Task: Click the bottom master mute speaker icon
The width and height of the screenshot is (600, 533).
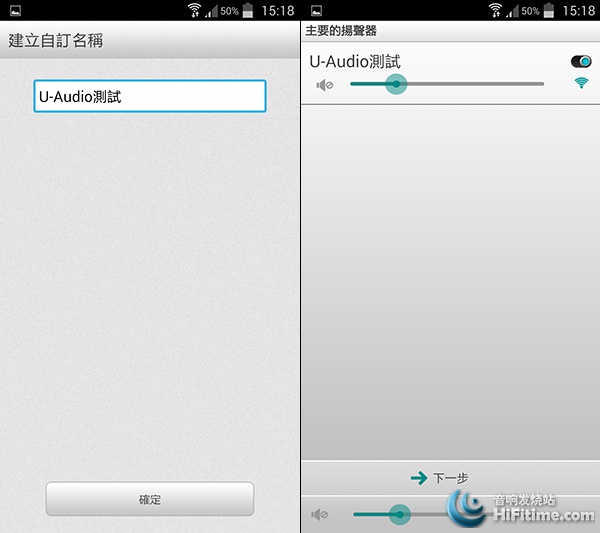Action: click(x=320, y=514)
